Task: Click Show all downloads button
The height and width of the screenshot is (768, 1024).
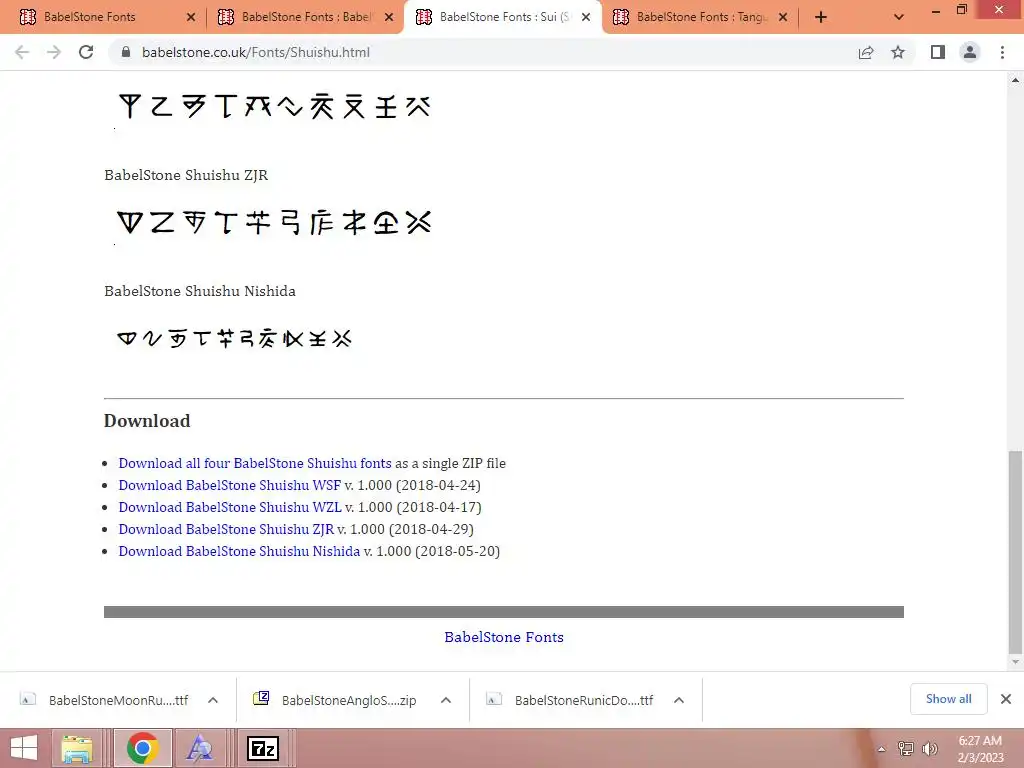Action: 948,699
